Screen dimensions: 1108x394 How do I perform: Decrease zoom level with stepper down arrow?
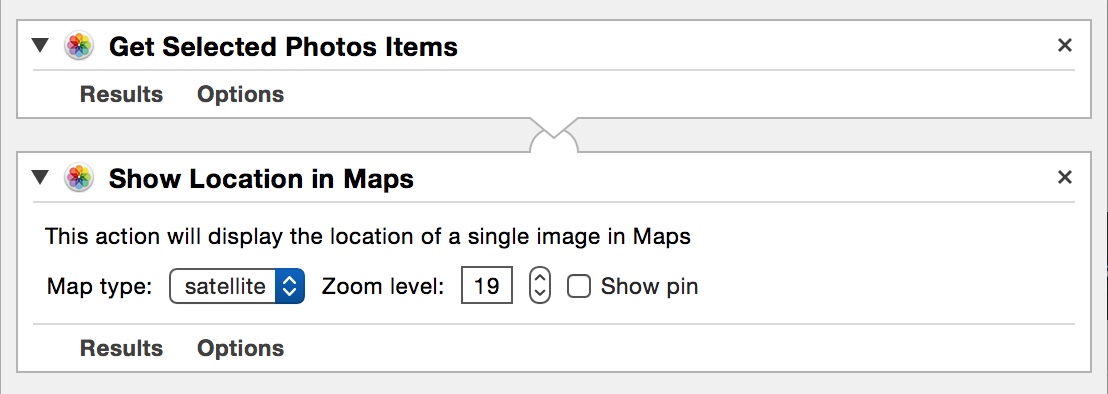pos(540,294)
